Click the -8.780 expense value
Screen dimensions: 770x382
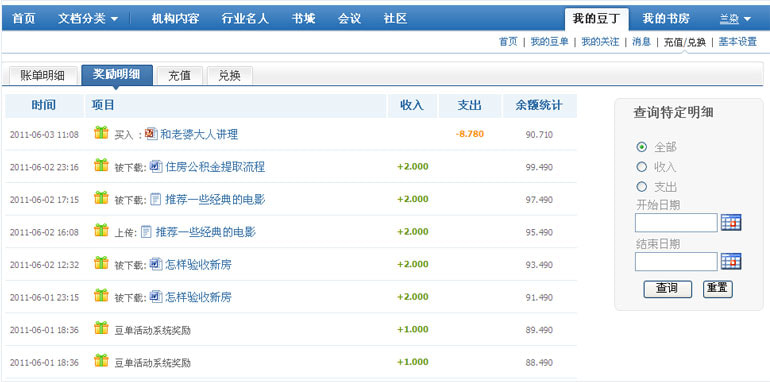[x=469, y=134]
